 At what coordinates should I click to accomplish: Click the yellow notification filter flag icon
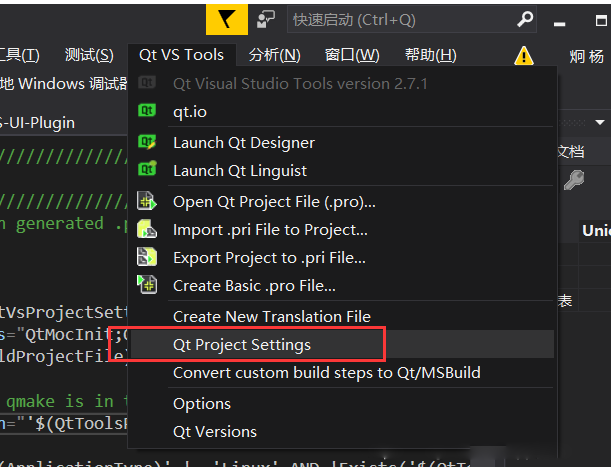click(227, 19)
